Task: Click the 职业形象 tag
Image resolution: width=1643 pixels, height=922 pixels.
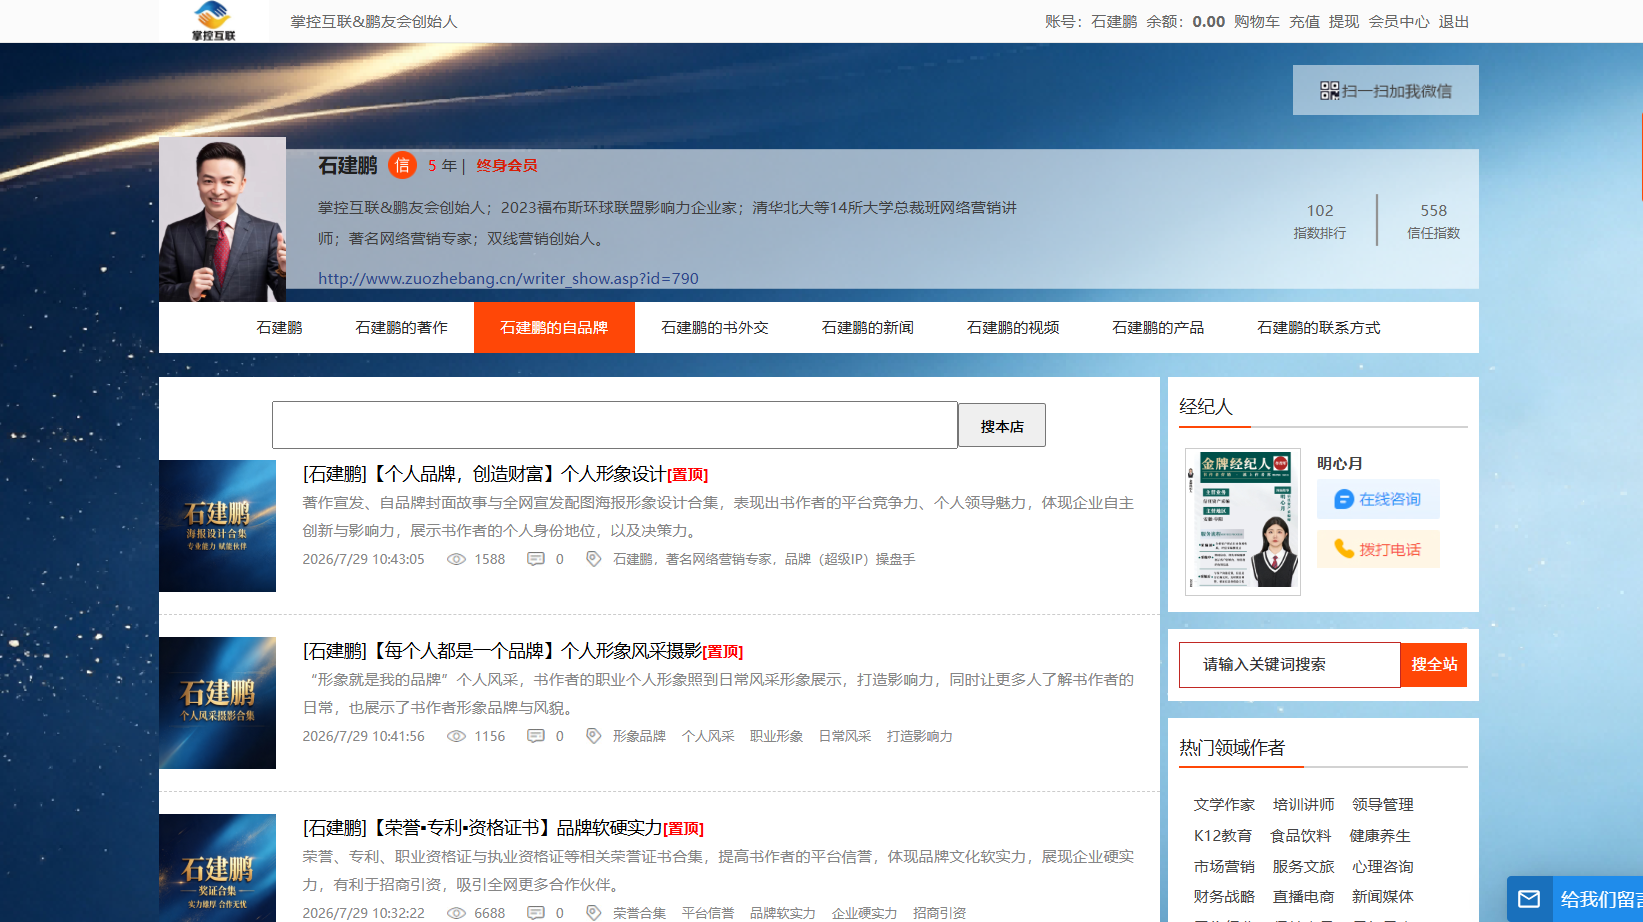Action: point(776,737)
